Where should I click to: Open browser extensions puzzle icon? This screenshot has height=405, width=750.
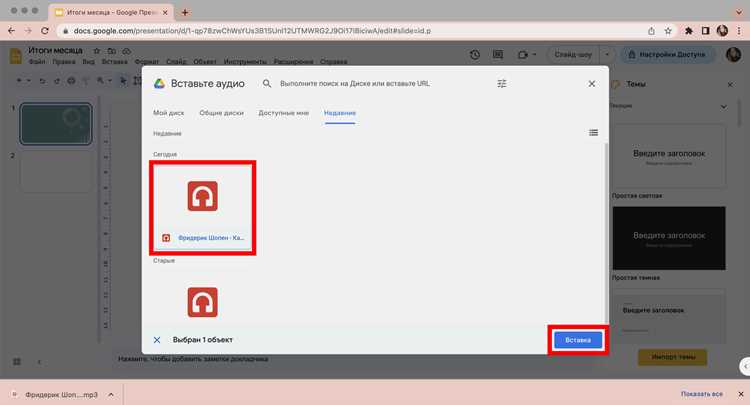click(x=689, y=31)
